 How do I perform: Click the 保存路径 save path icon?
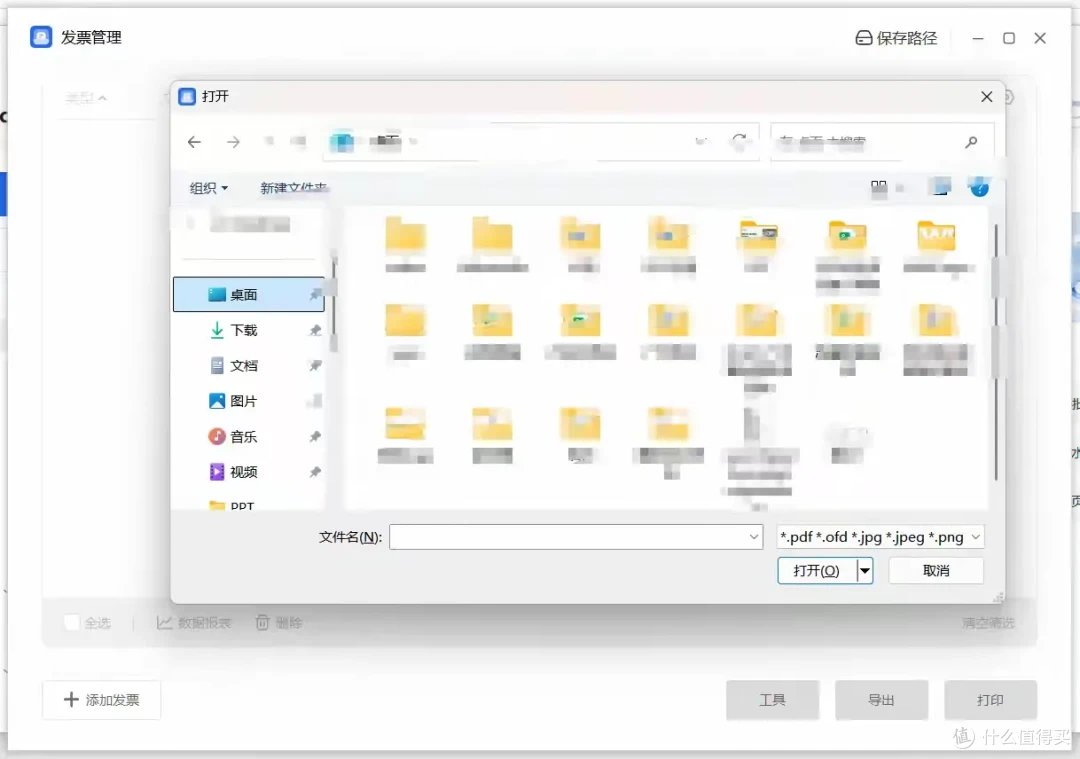point(863,38)
